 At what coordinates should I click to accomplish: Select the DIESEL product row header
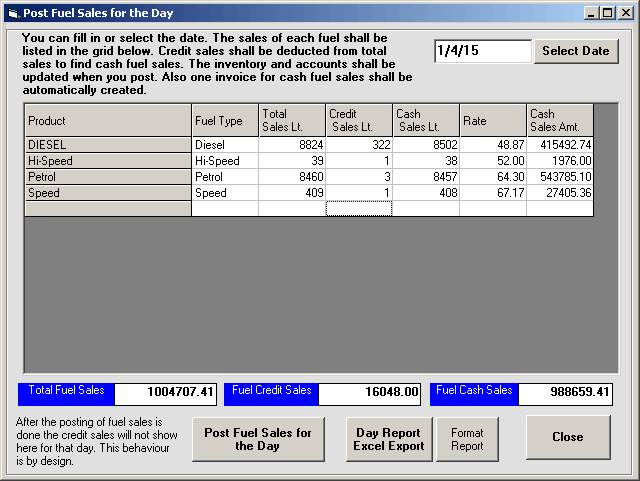click(x=108, y=145)
